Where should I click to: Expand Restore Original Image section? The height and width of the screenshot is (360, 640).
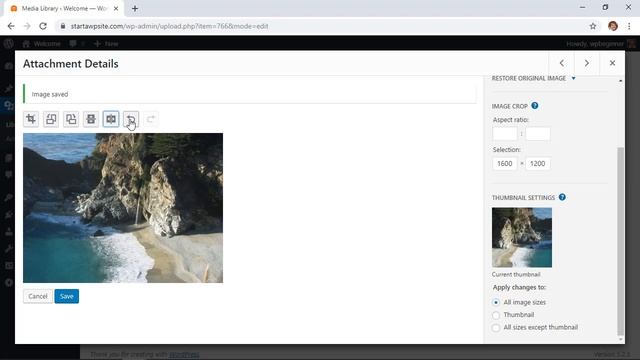point(533,78)
